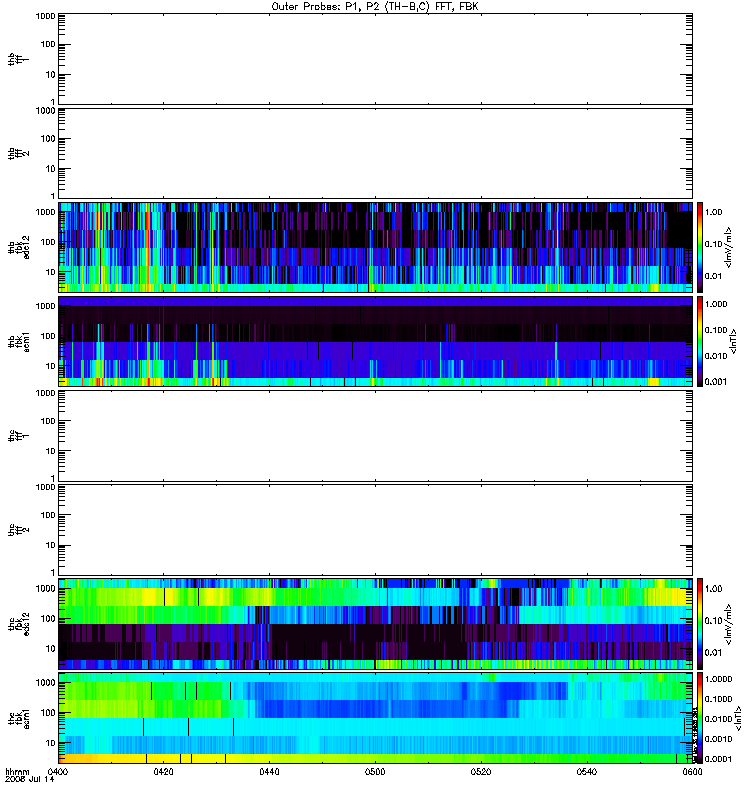Click the <|mV/m|> unit label beside thb edc12 color bar

[729, 247]
